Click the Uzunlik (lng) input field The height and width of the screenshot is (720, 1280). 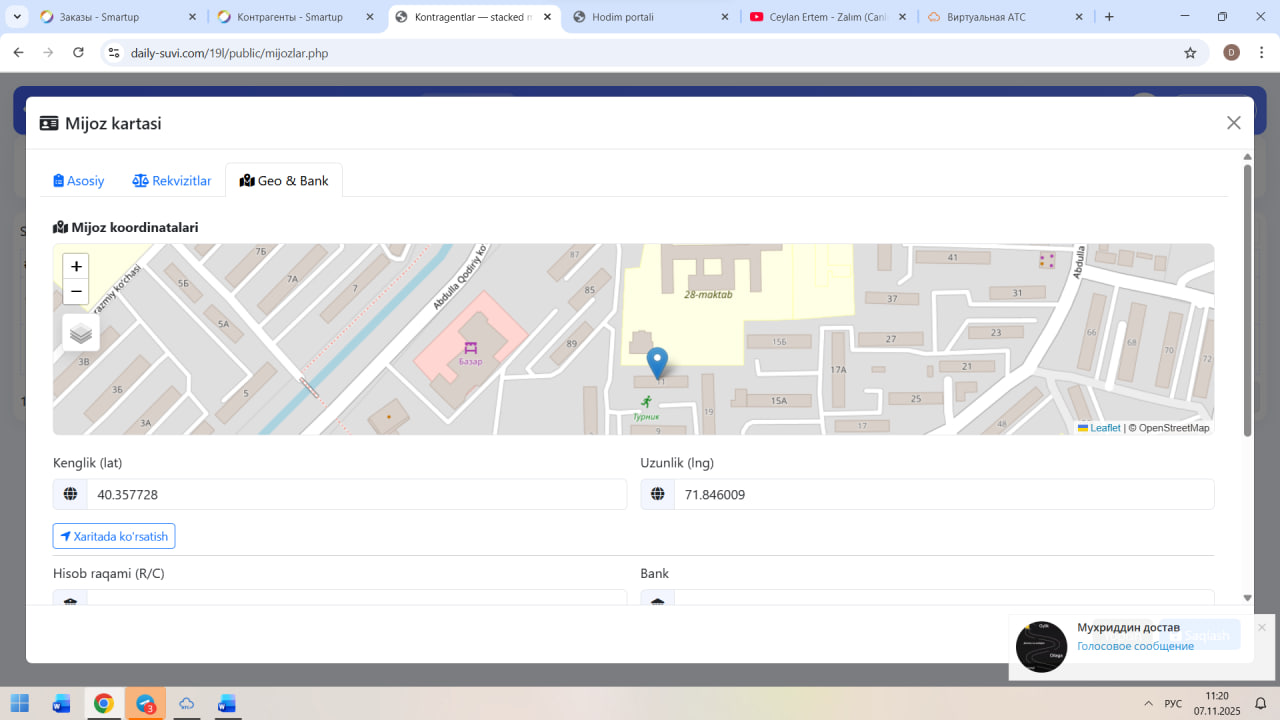pyautogui.click(x=943, y=494)
